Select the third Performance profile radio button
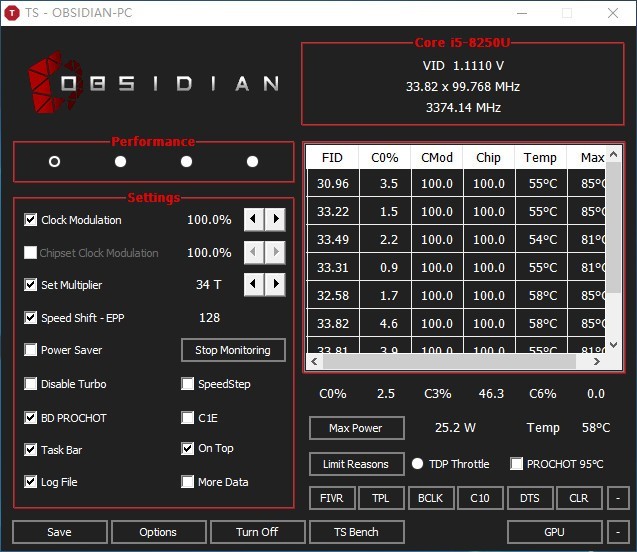 186,162
